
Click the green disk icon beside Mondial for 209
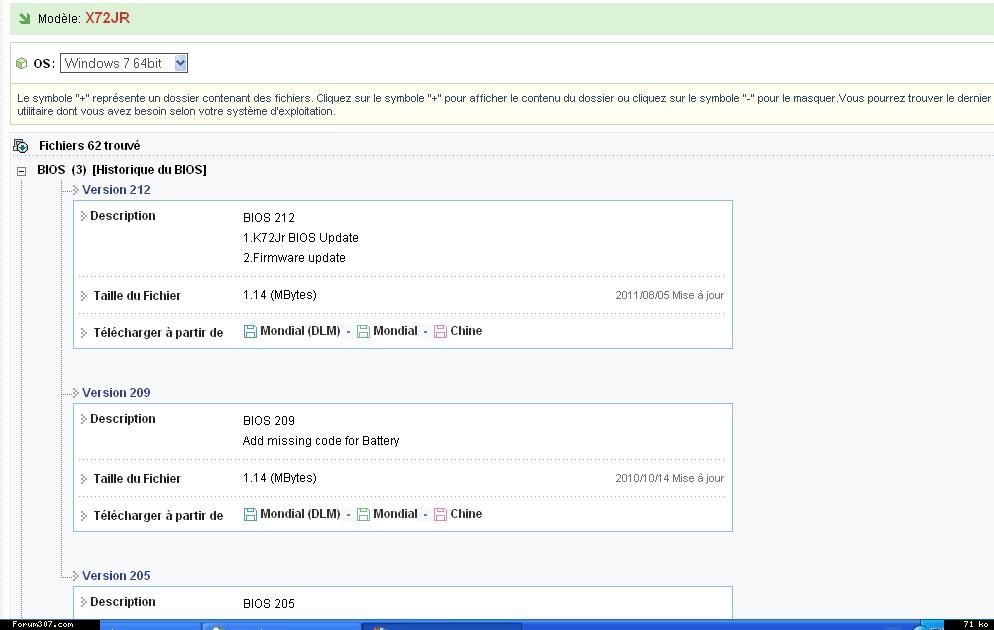(x=363, y=515)
